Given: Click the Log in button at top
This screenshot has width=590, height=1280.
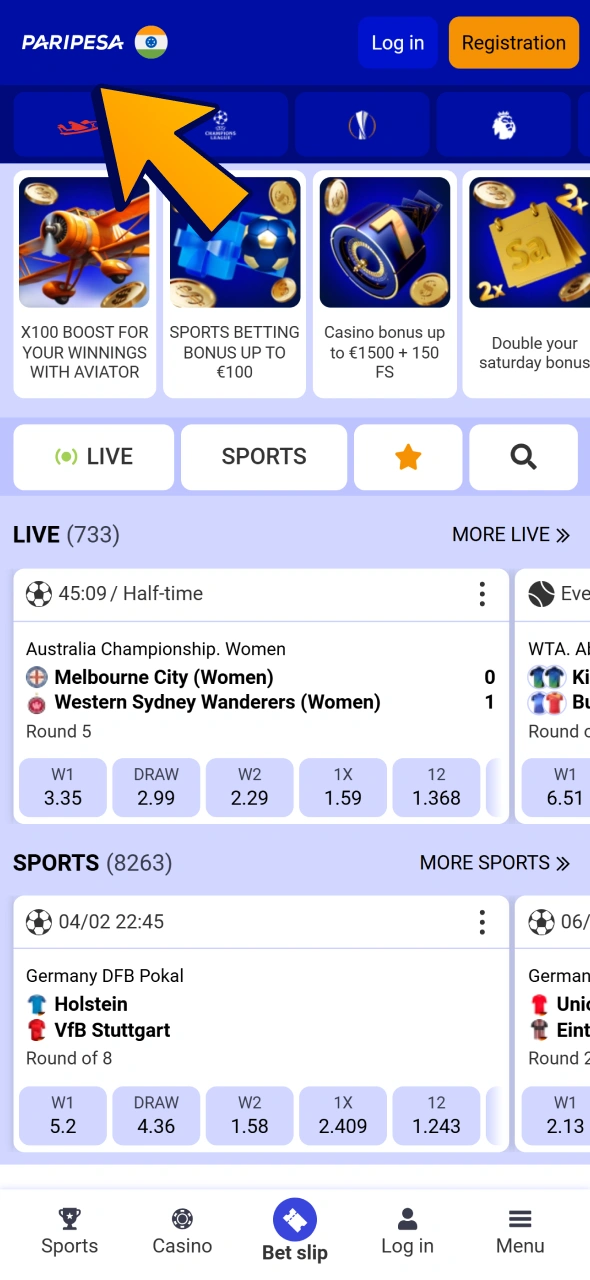Looking at the screenshot, I should tap(397, 43).
